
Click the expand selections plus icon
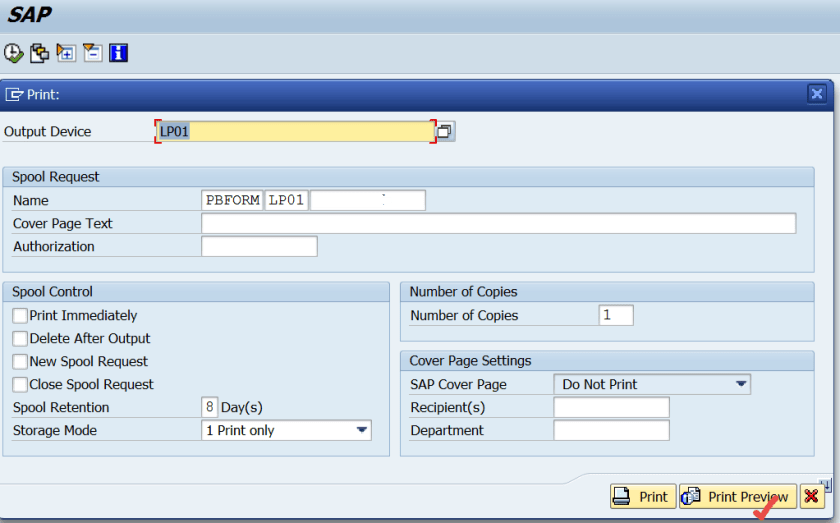click(66, 53)
